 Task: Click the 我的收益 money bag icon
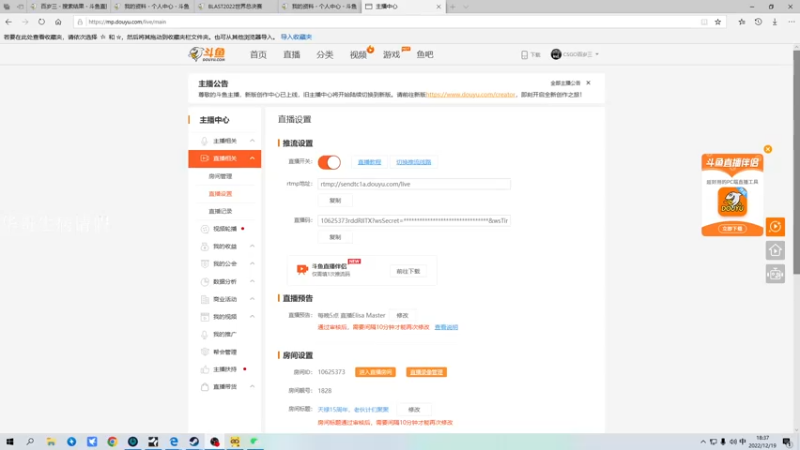[205, 246]
